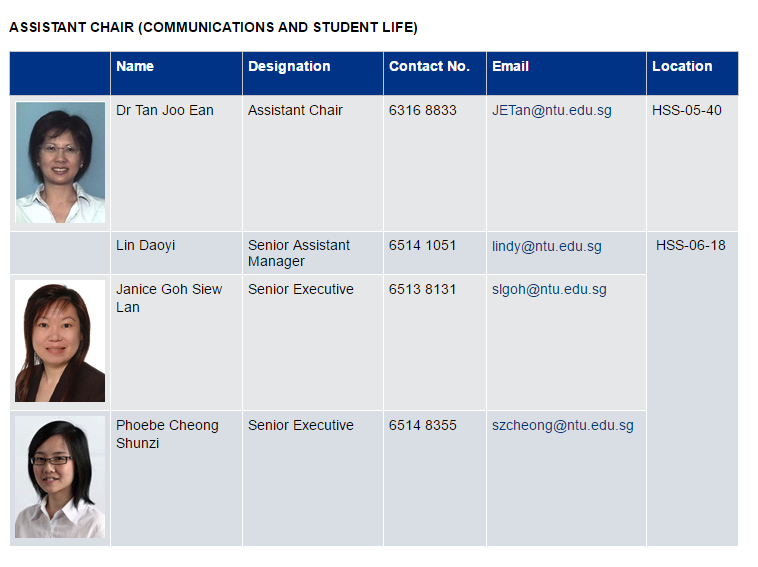Click Phoebe Cheong Shunzi's photo thumbnail
The width and height of the screenshot is (758, 567).
(60, 477)
